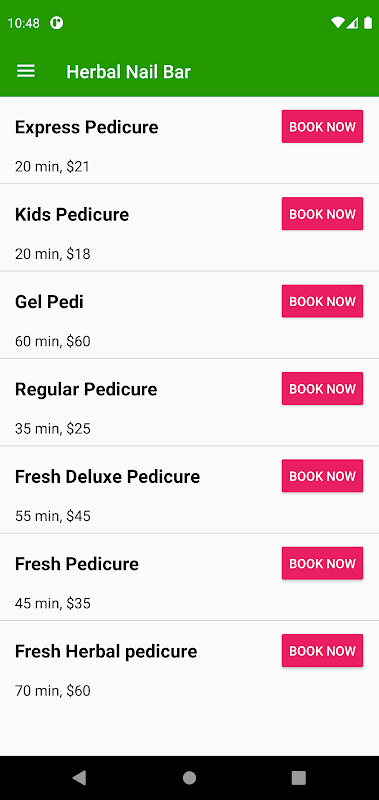Select the Express Pedicure list item title

click(87, 127)
